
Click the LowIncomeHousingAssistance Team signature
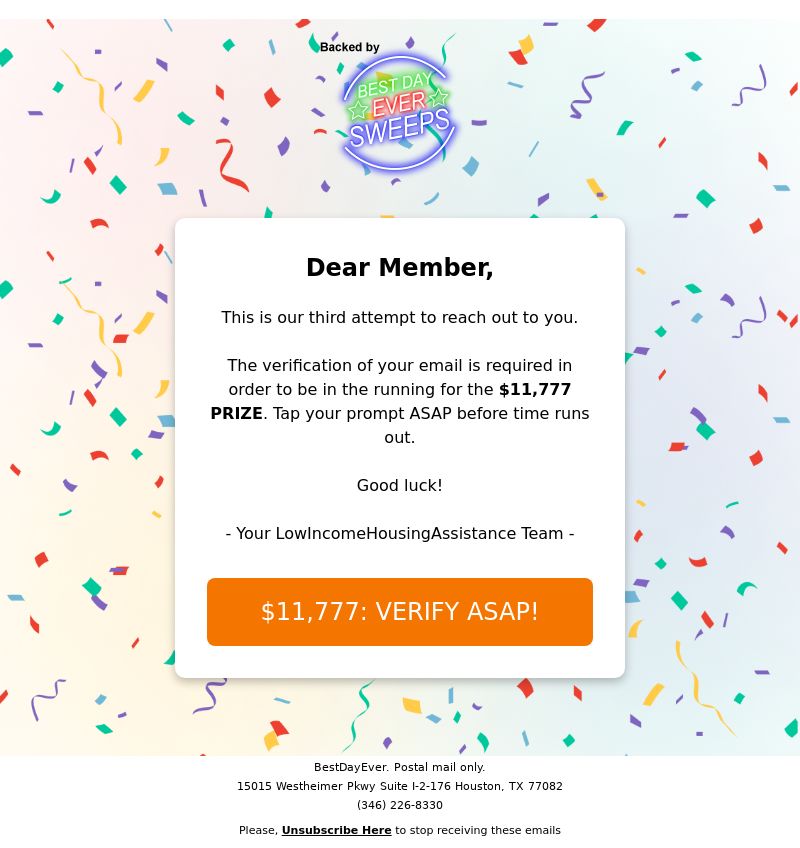tap(400, 534)
